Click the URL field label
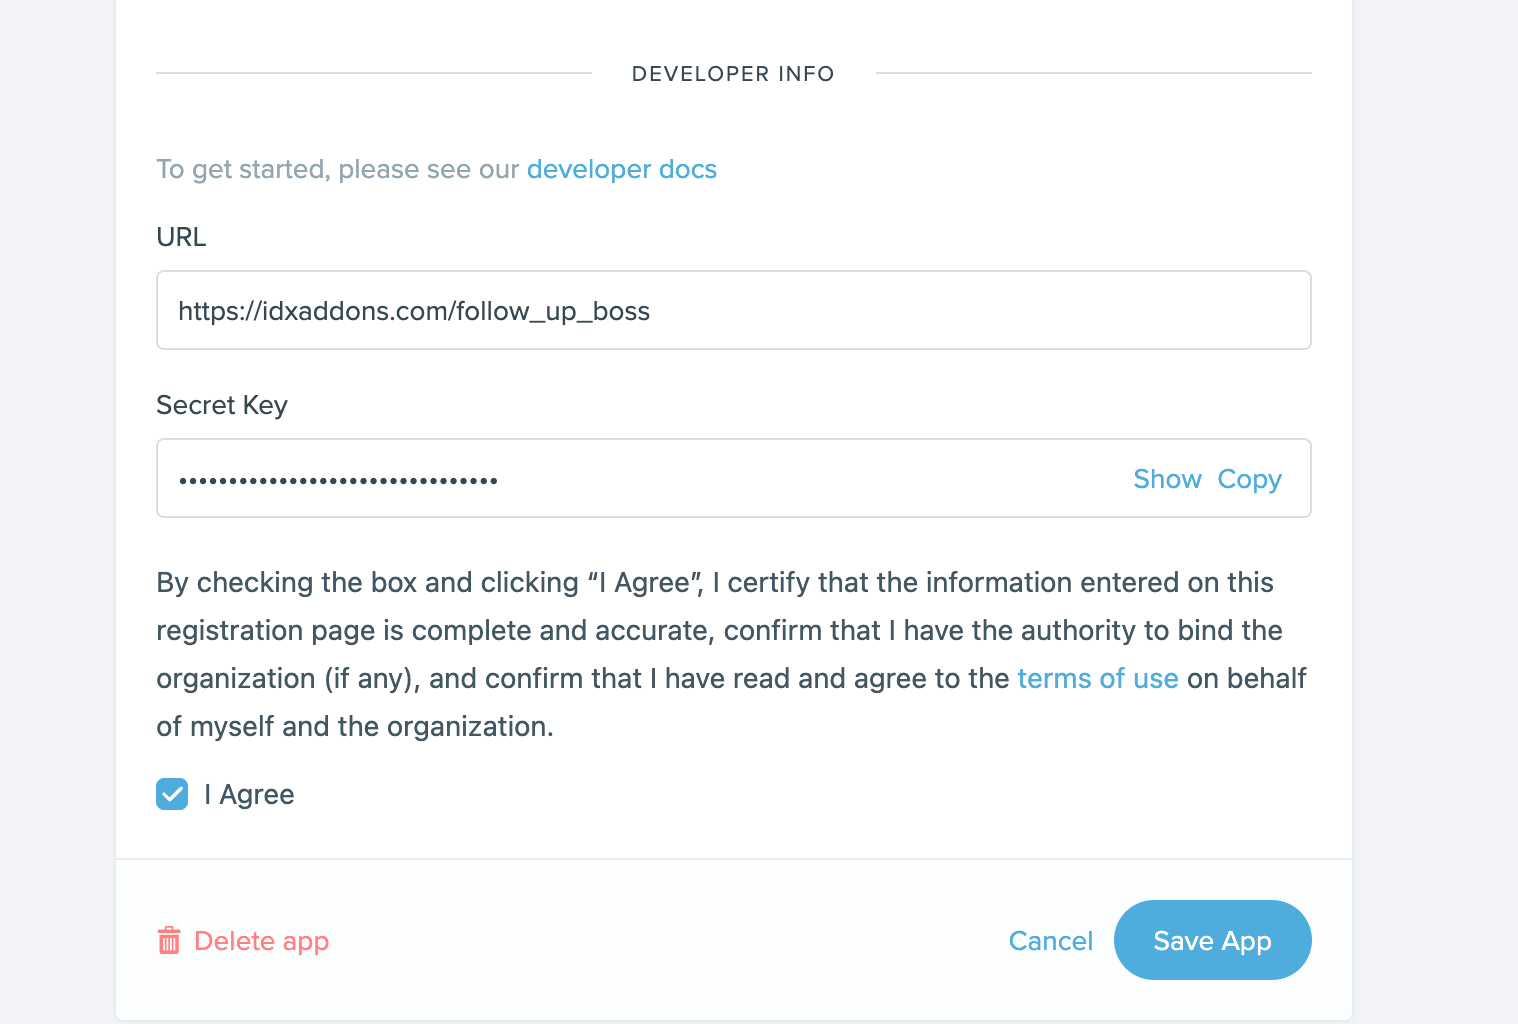The image size is (1518, 1024). [181, 237]
